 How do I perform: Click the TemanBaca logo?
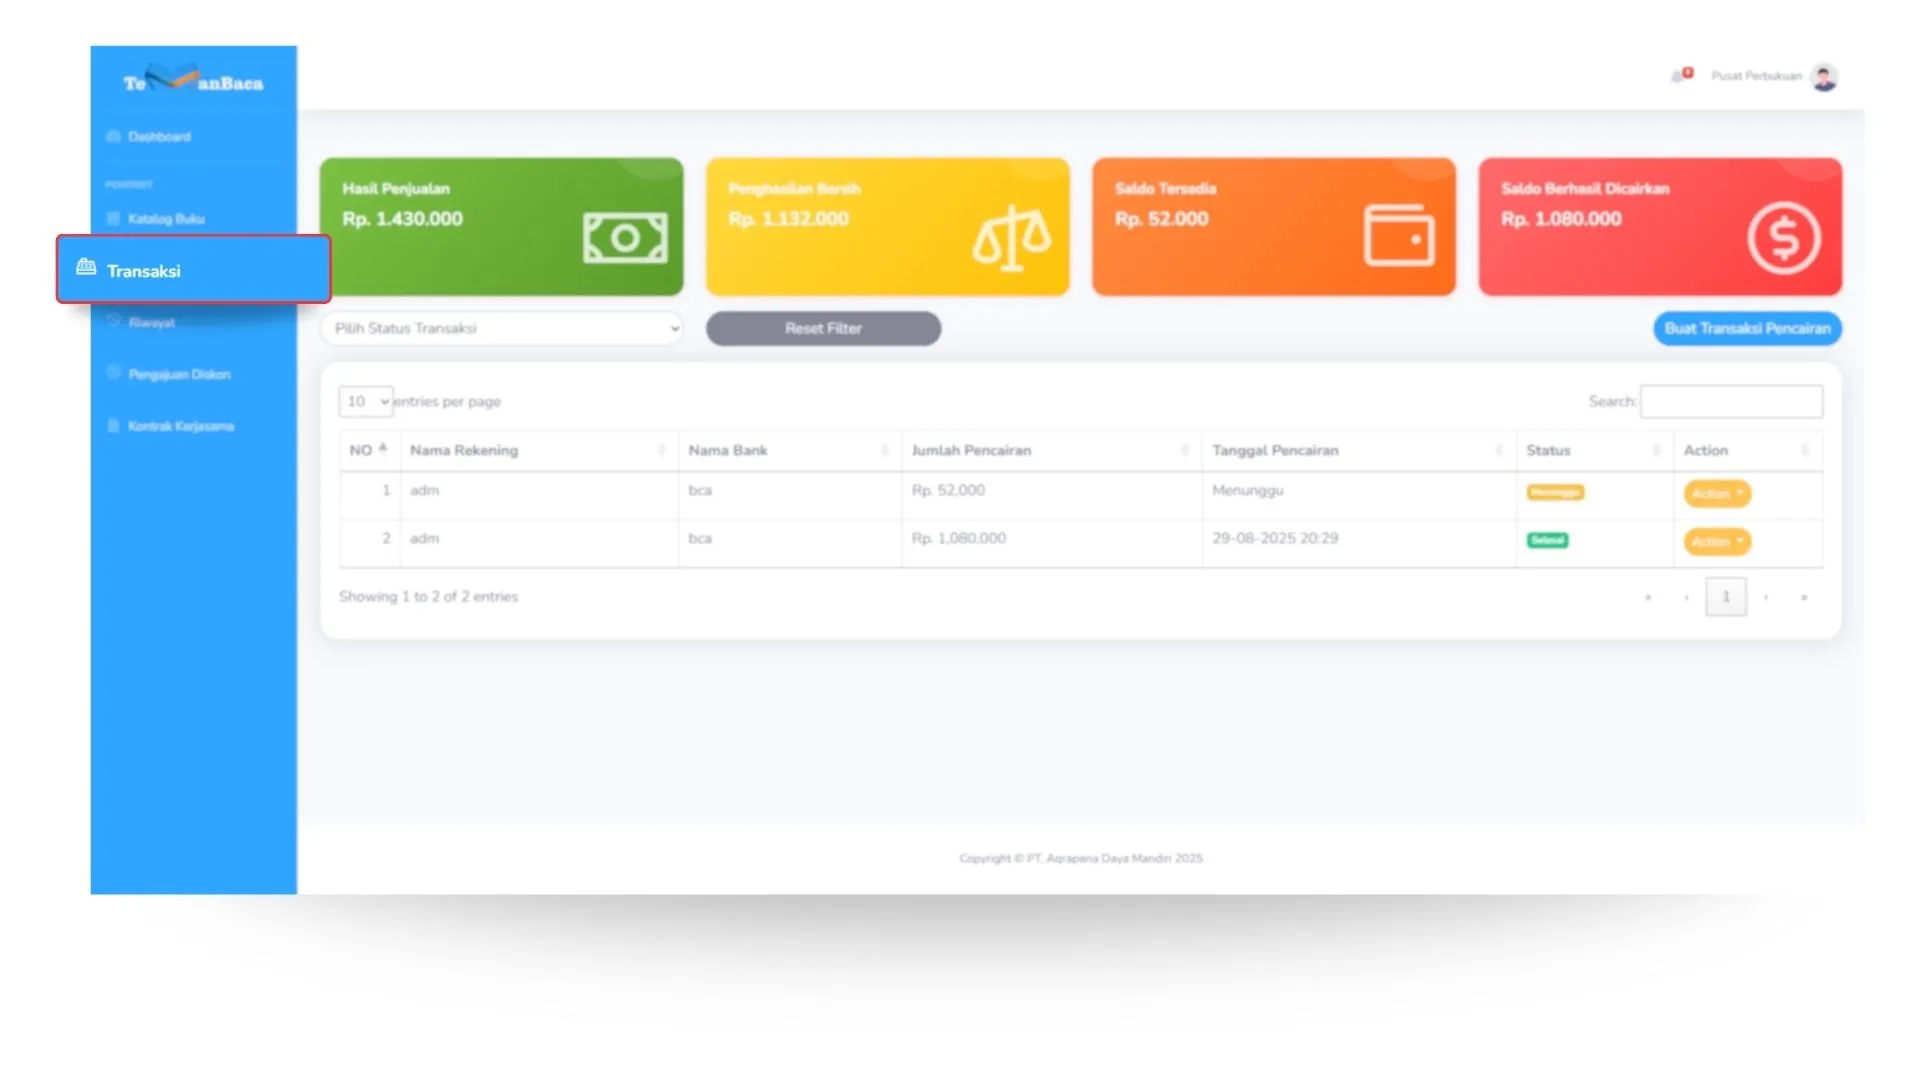click(193, 81)
